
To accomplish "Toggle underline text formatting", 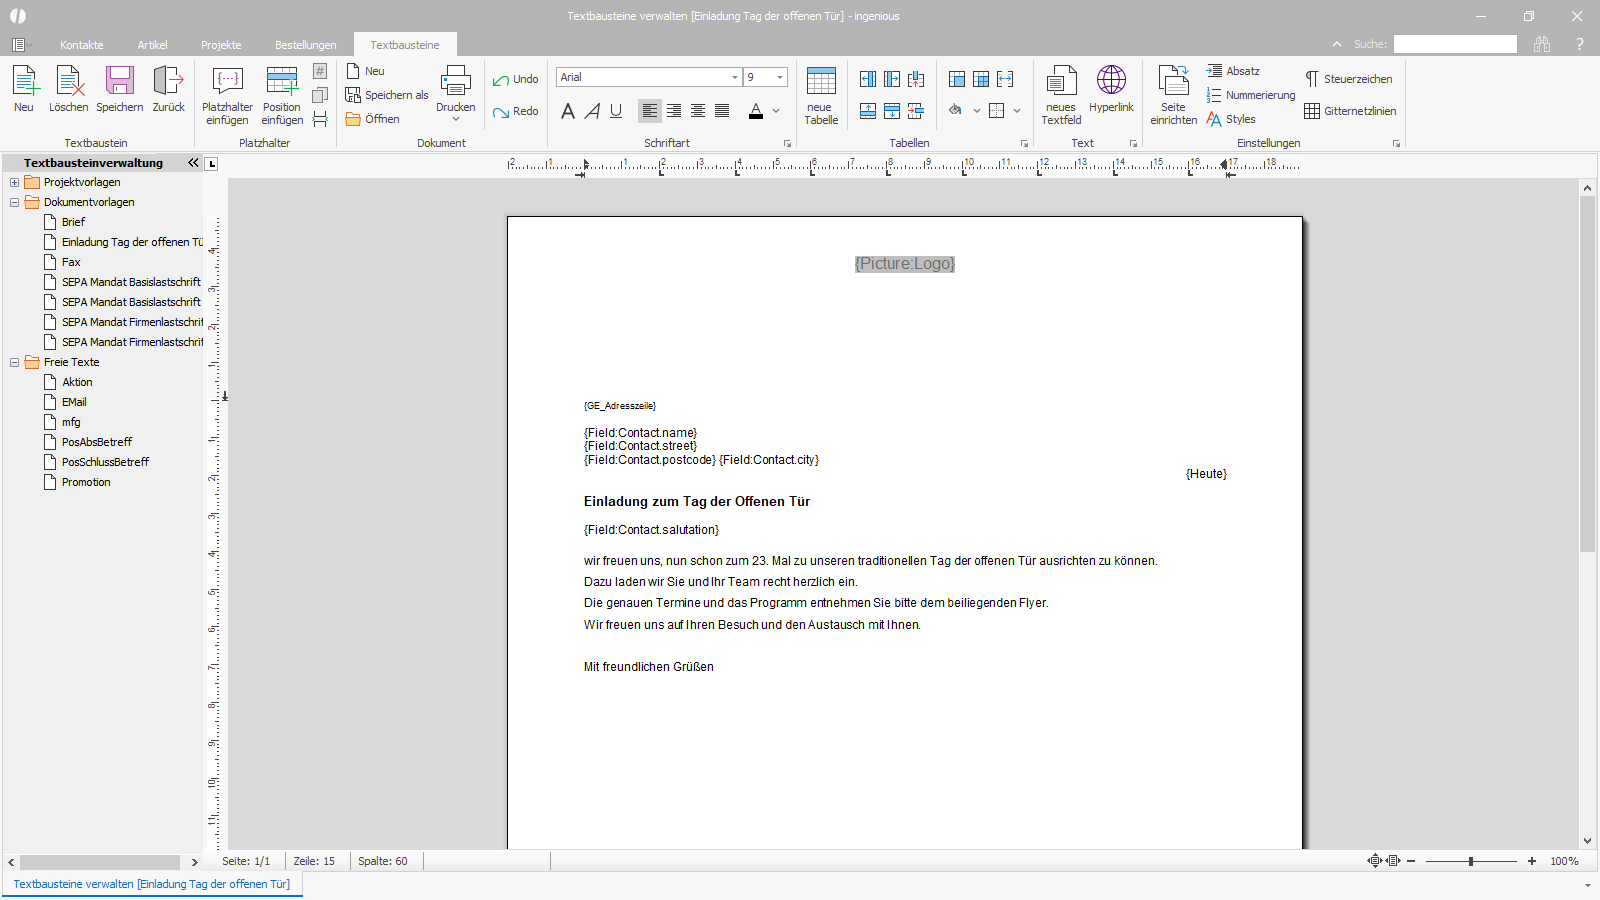I will (x=616, y=111).
